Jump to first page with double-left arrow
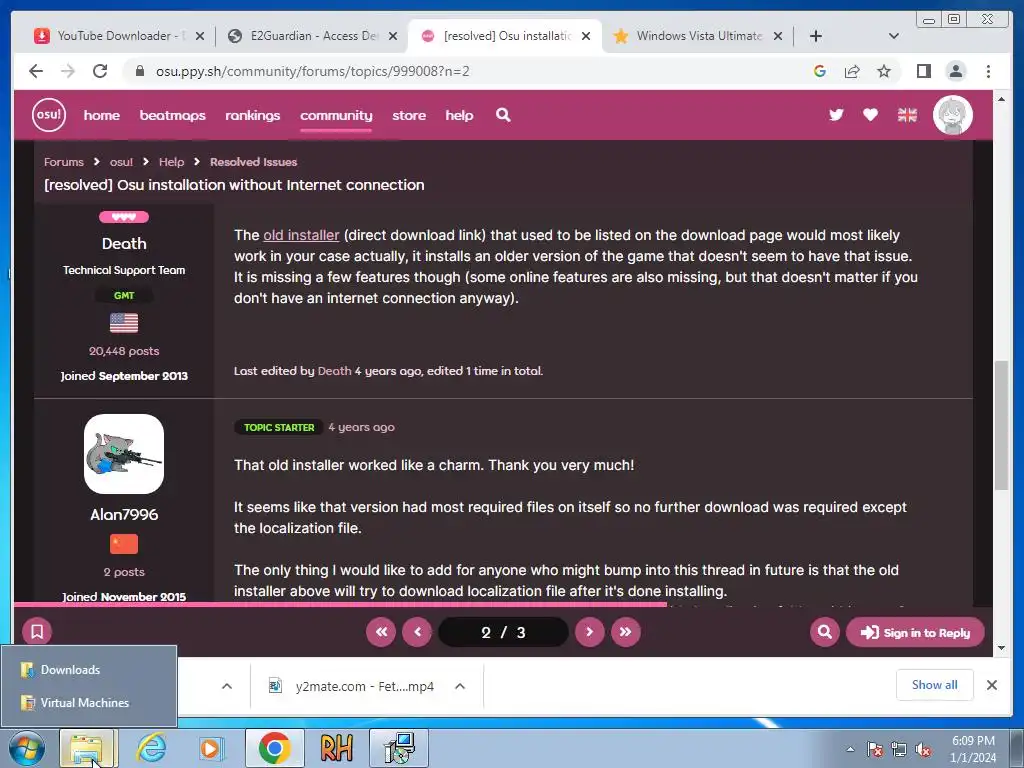The width and height of the screenshot is (1024, 768). pyautogui.click(x=381, y=632)
